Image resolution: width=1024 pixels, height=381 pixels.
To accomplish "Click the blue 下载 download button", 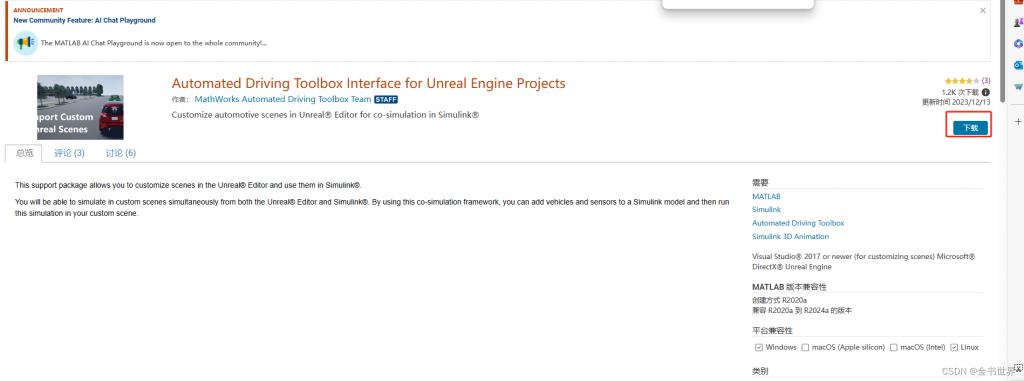I will (970, 128).
